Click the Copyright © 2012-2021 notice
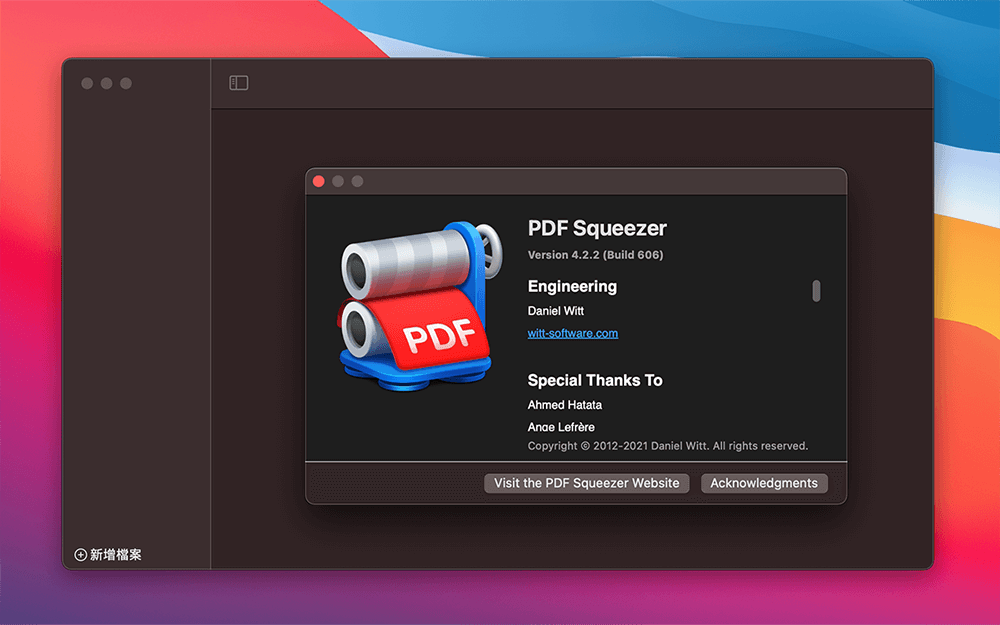Screen dimensions: 1000x625 (x=668, y=446)
